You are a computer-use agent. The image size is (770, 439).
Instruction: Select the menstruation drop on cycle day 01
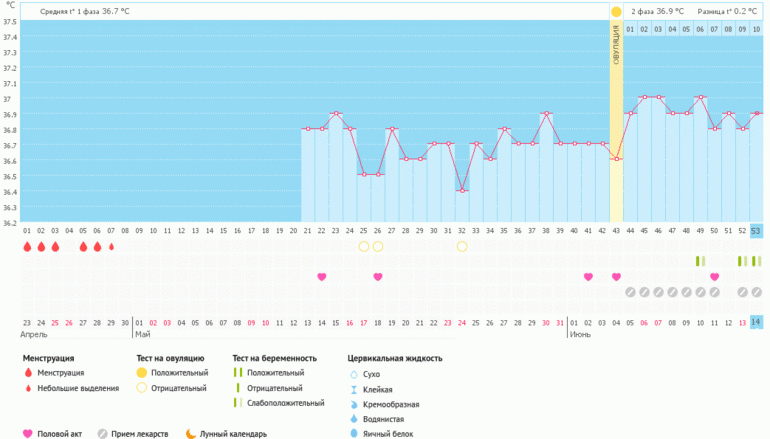(27, 246)
